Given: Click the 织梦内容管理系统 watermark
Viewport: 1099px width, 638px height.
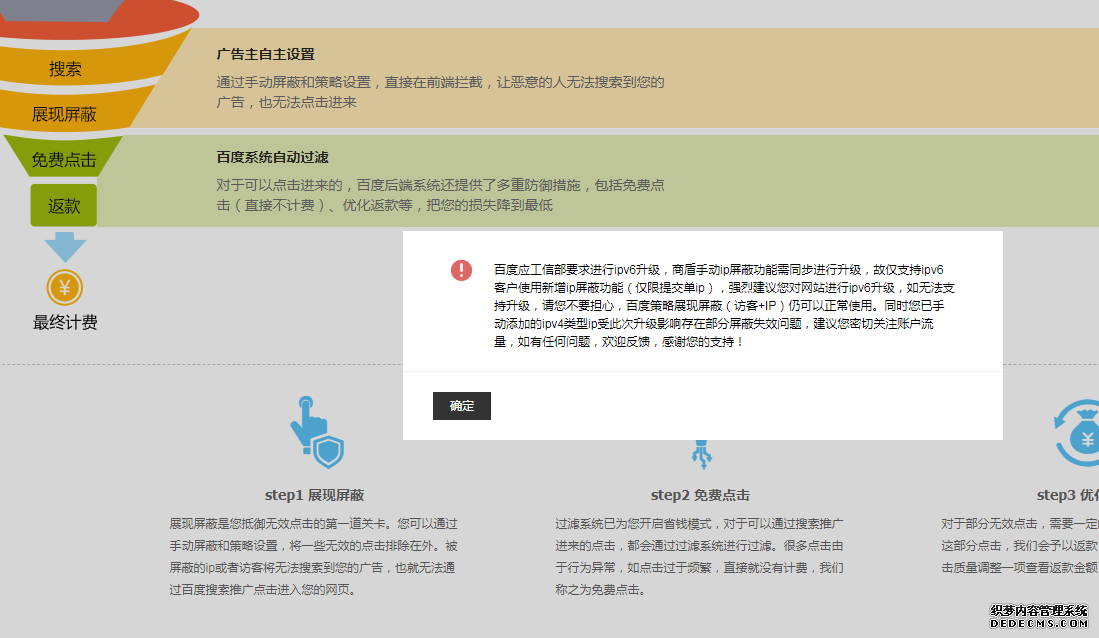Looking at the screenshot, I should (x=1038, y=610).
